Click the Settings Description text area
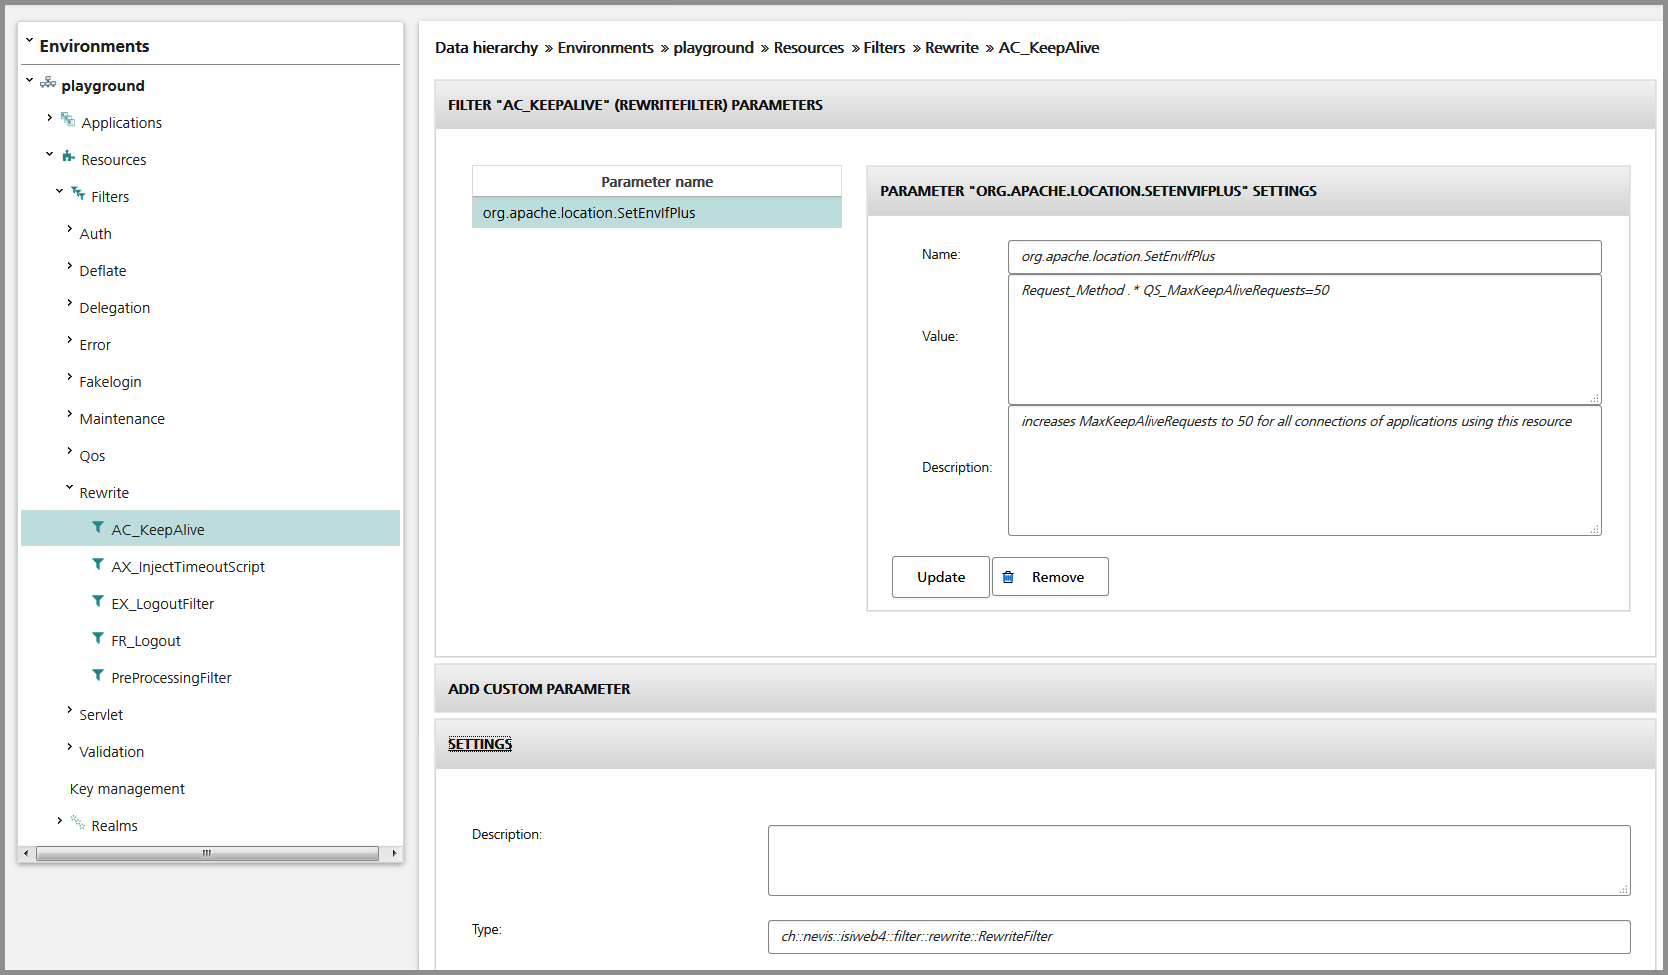The height and width of the screenshot is (975, 1668). [x=1199, y=860]
